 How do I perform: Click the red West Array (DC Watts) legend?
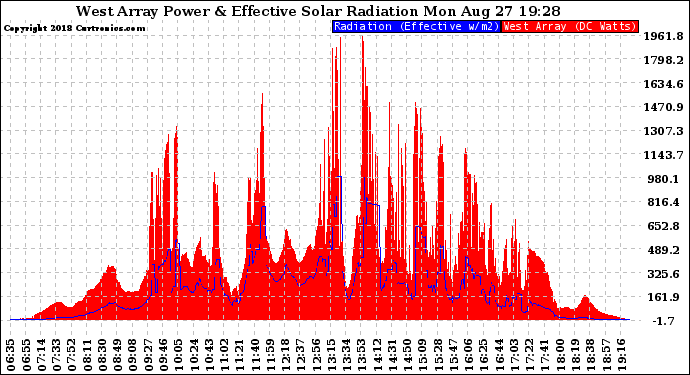coord(570,26)
